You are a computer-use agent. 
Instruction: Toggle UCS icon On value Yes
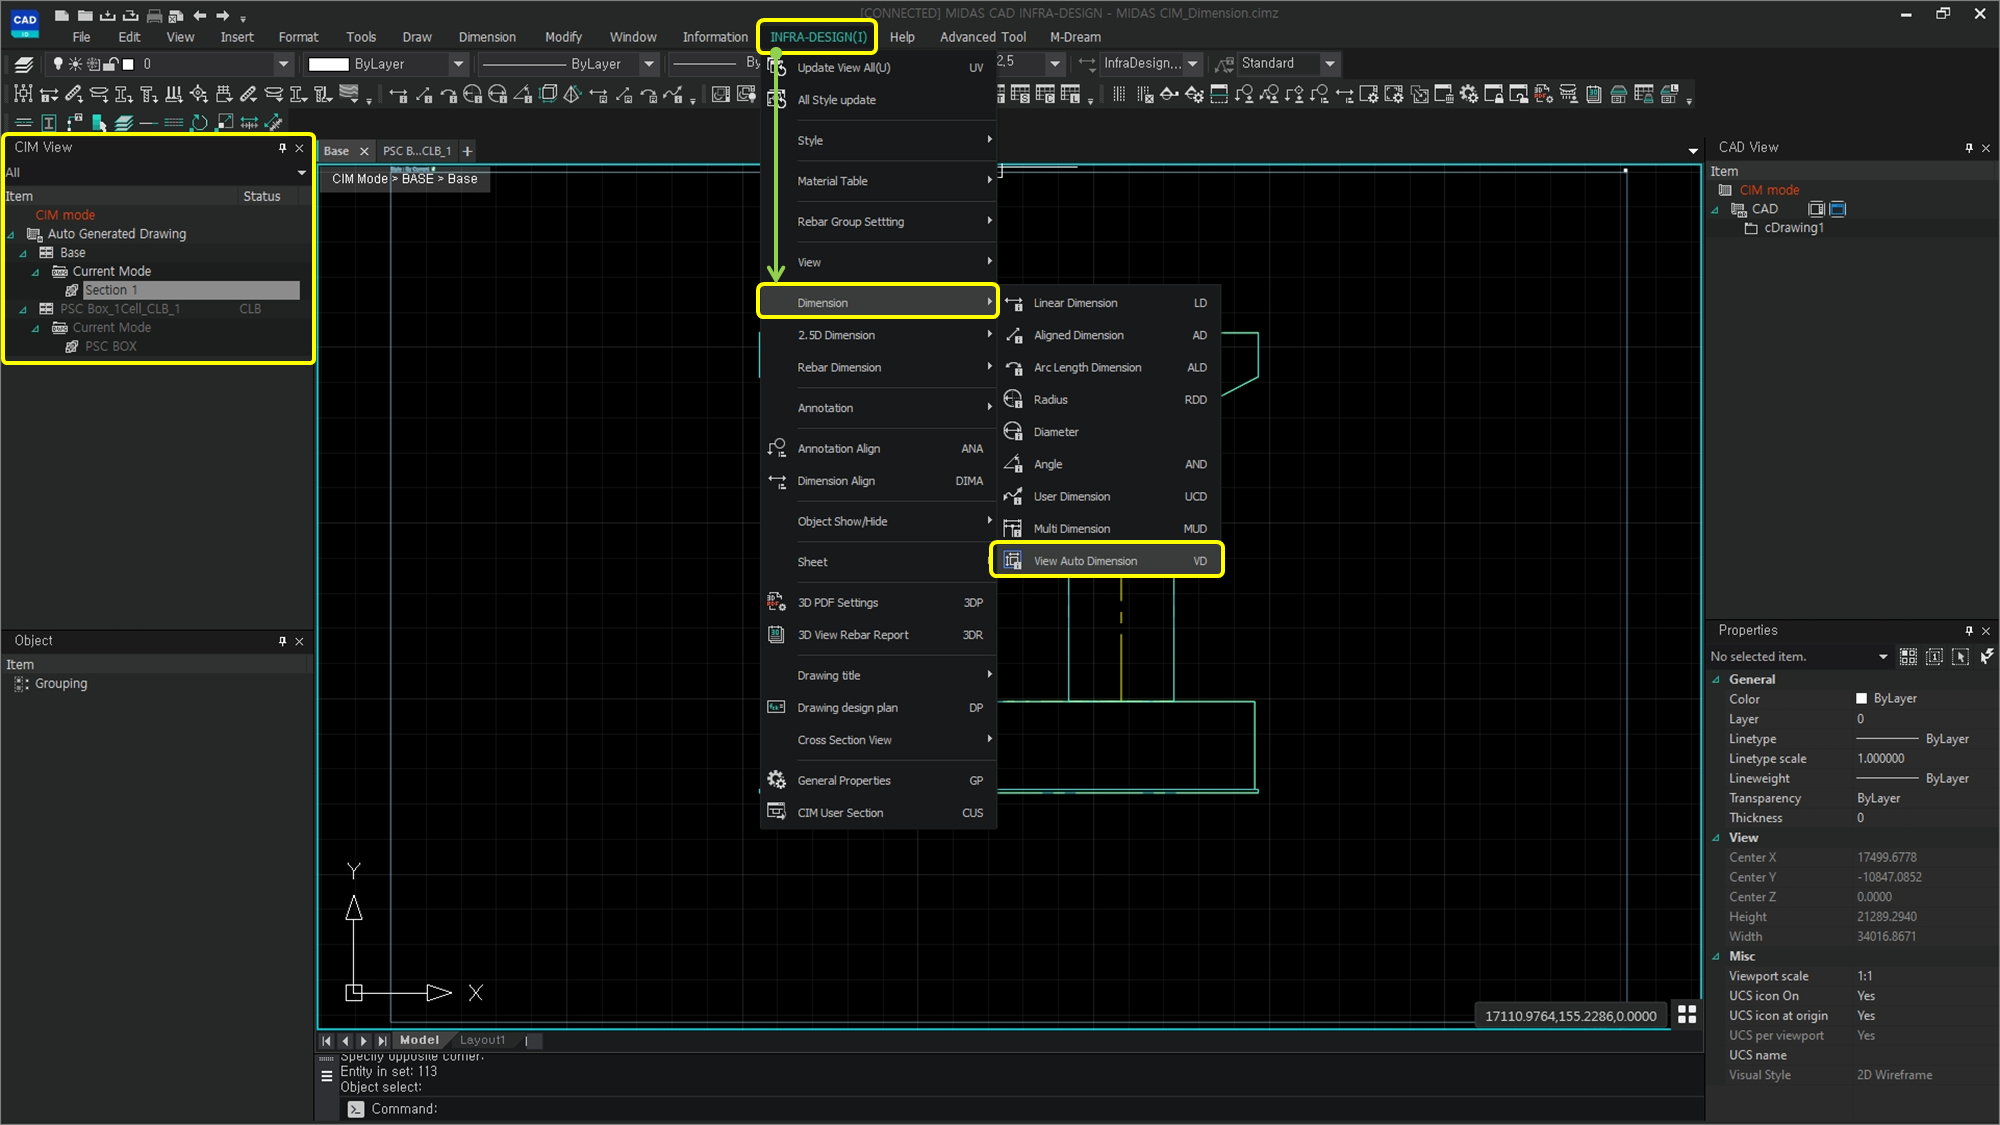pos(1866,996)
